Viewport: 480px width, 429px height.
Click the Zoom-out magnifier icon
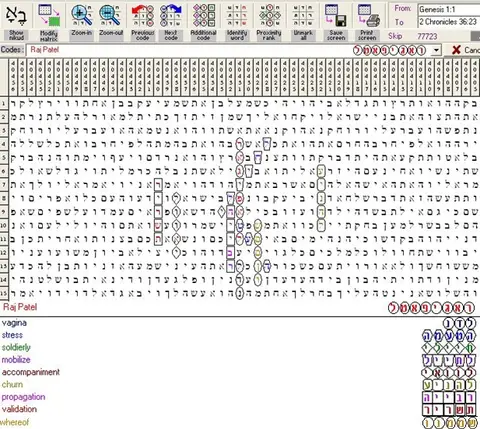click(x=110, y=16)
